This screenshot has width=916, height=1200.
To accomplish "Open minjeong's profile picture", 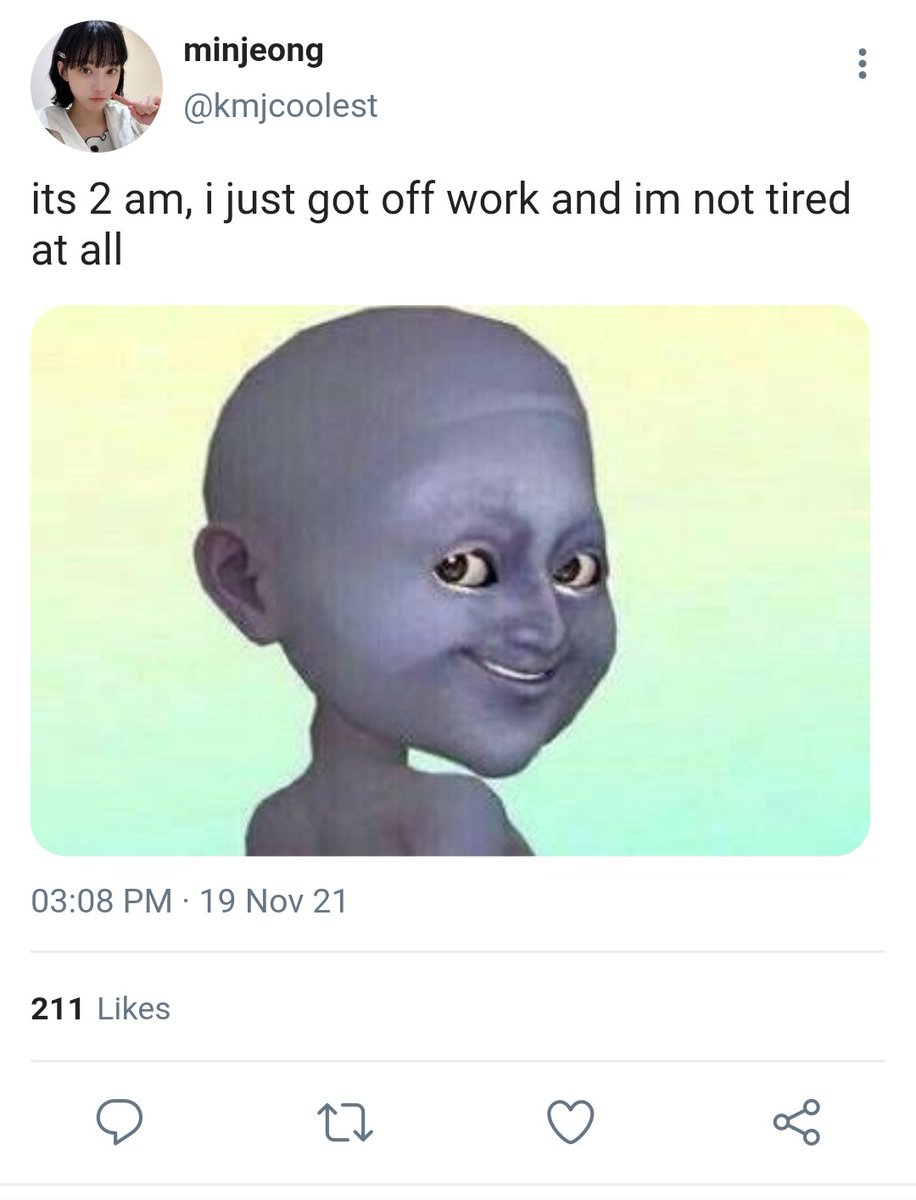I will (96, 86).
